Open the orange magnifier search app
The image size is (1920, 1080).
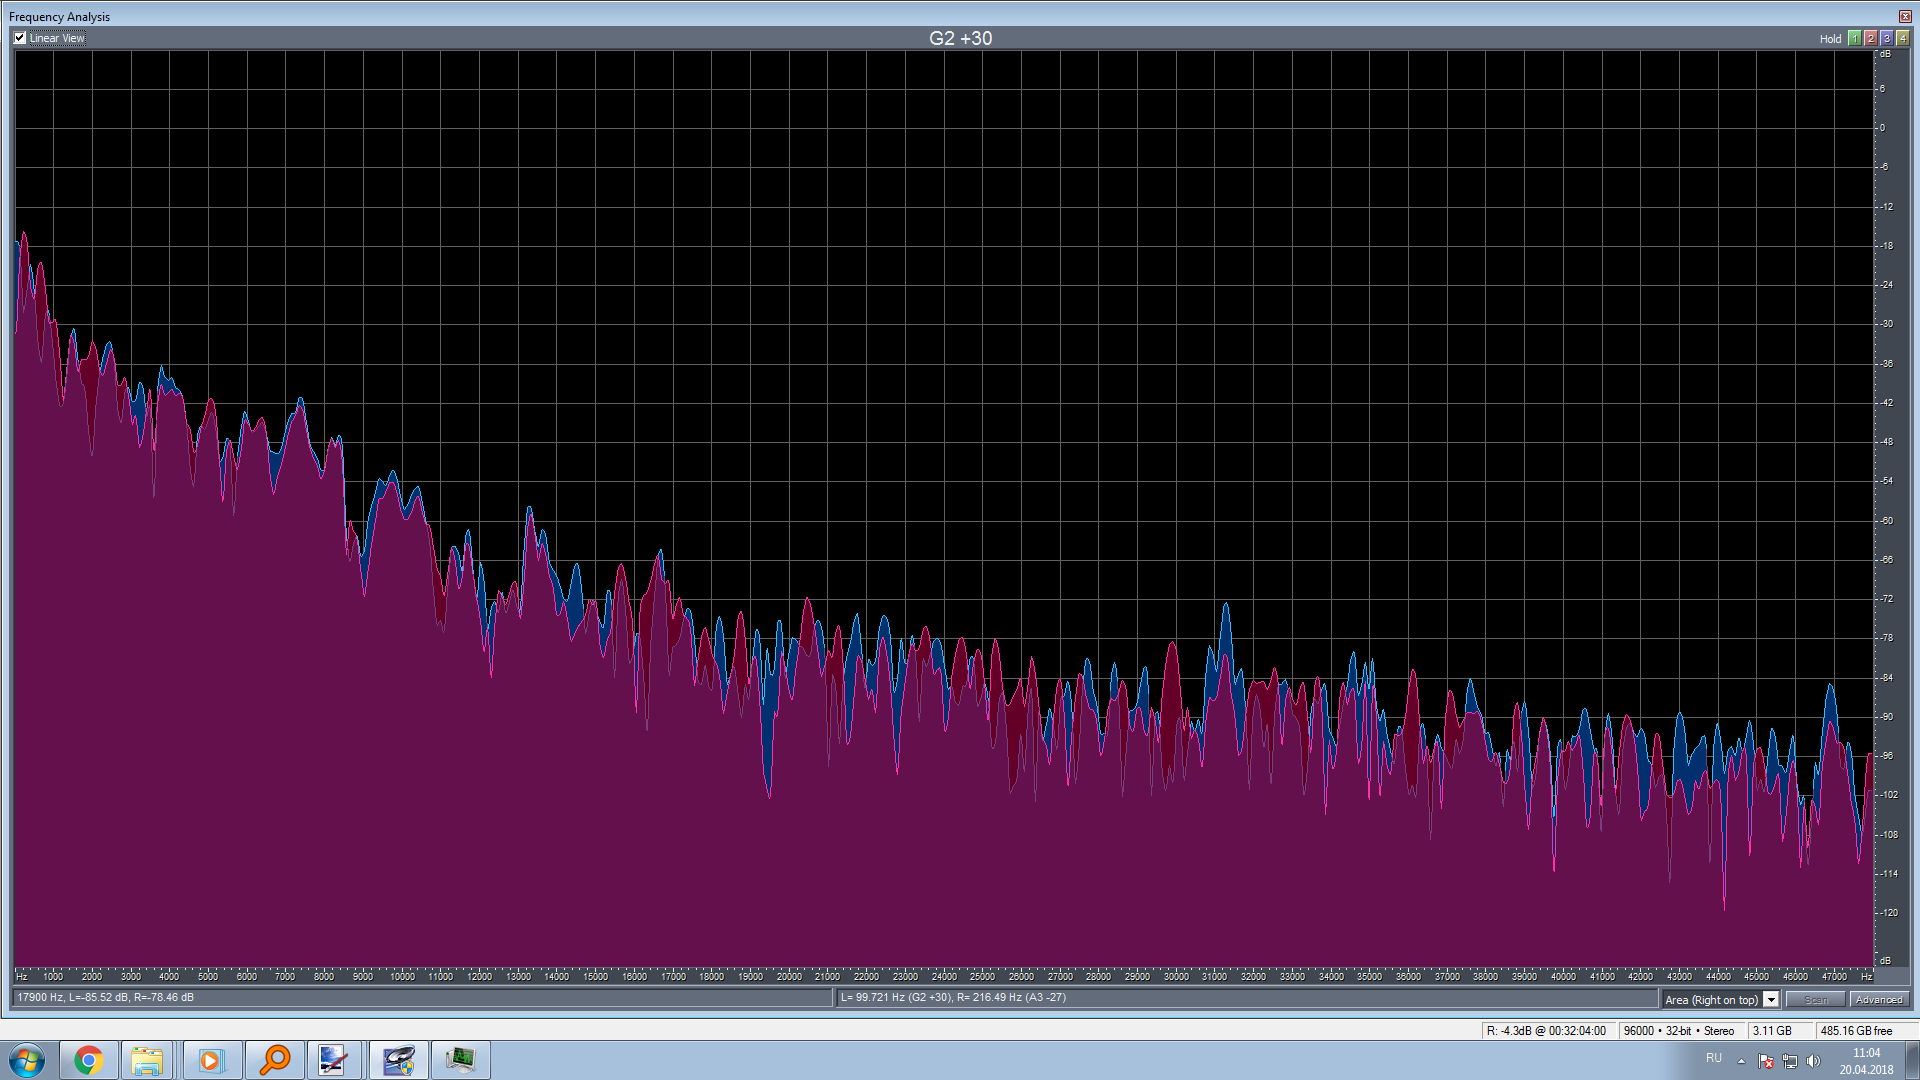pos(274,1060)
